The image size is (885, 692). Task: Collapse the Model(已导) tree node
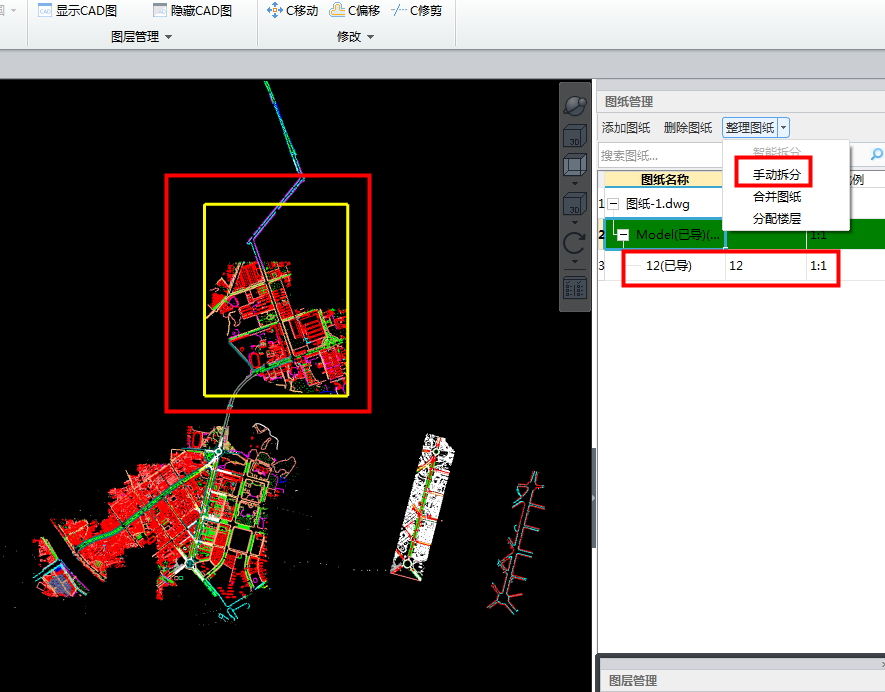coord(623,235)
